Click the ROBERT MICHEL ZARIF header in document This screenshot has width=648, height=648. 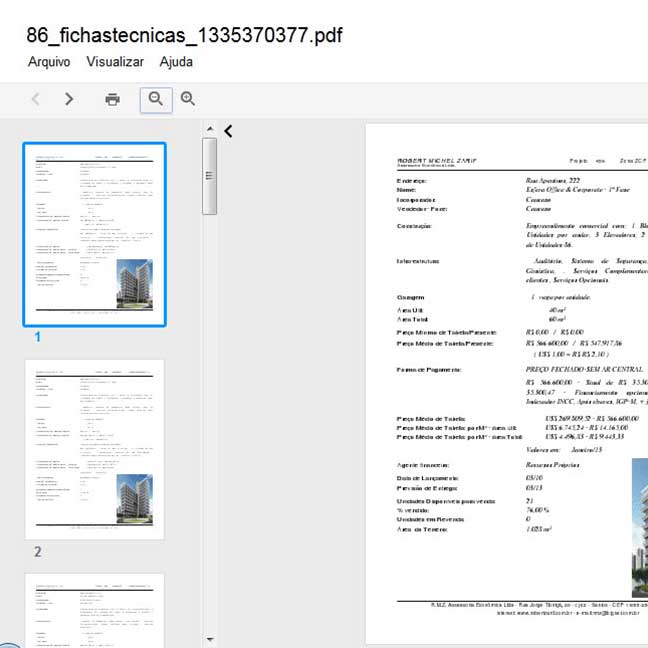coord(440,160)
